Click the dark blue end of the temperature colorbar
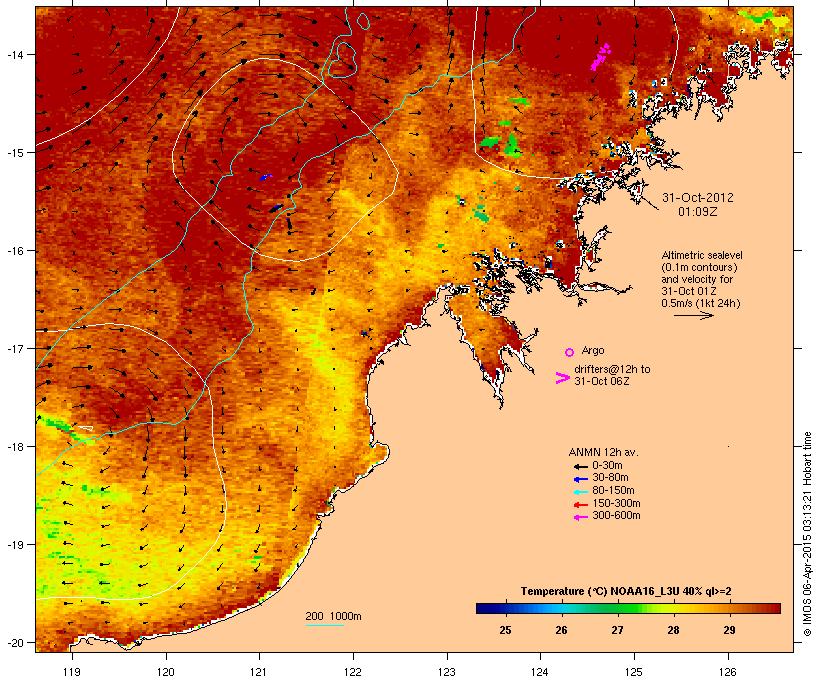Screen dimensions: 820x680 [482, 608]
